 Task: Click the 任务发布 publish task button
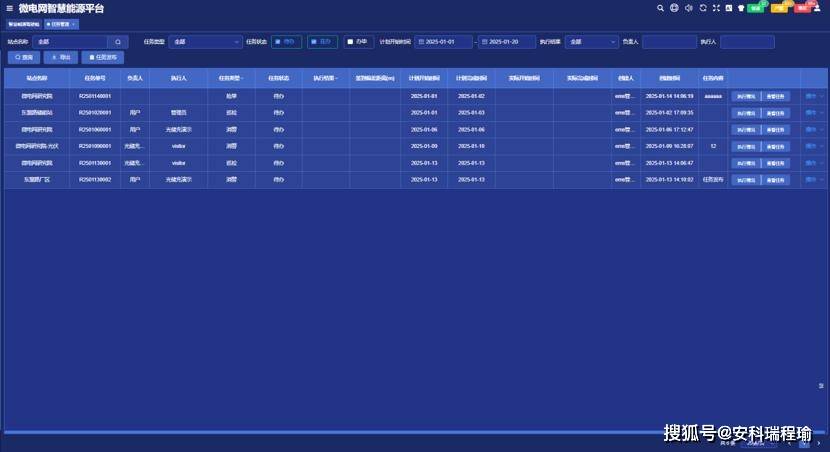click(x=103, y=57)
